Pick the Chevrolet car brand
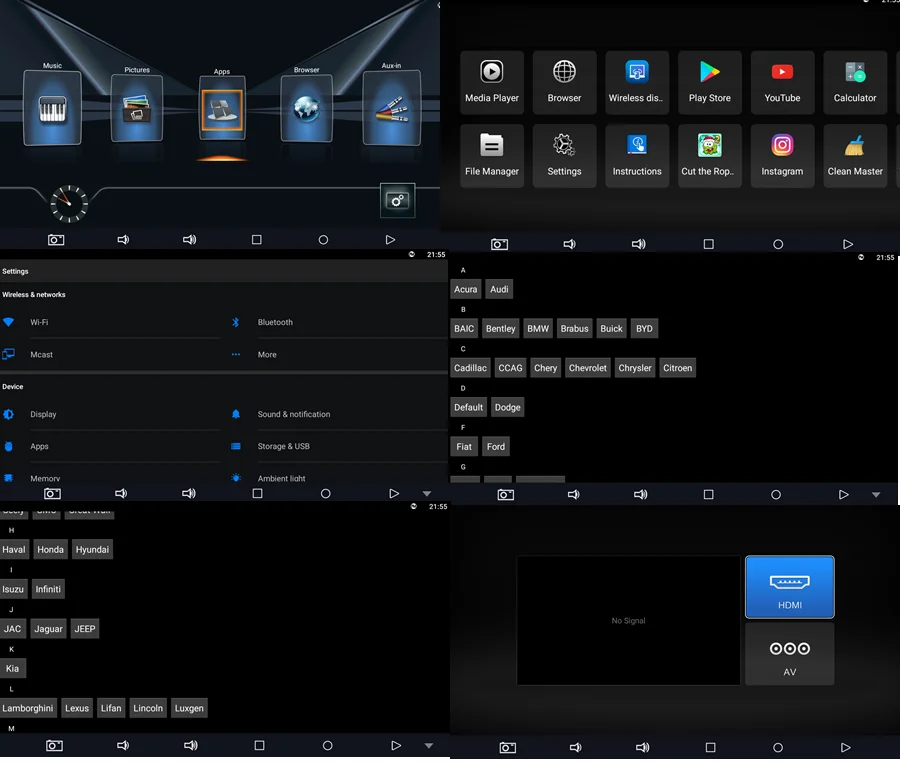 587,368
